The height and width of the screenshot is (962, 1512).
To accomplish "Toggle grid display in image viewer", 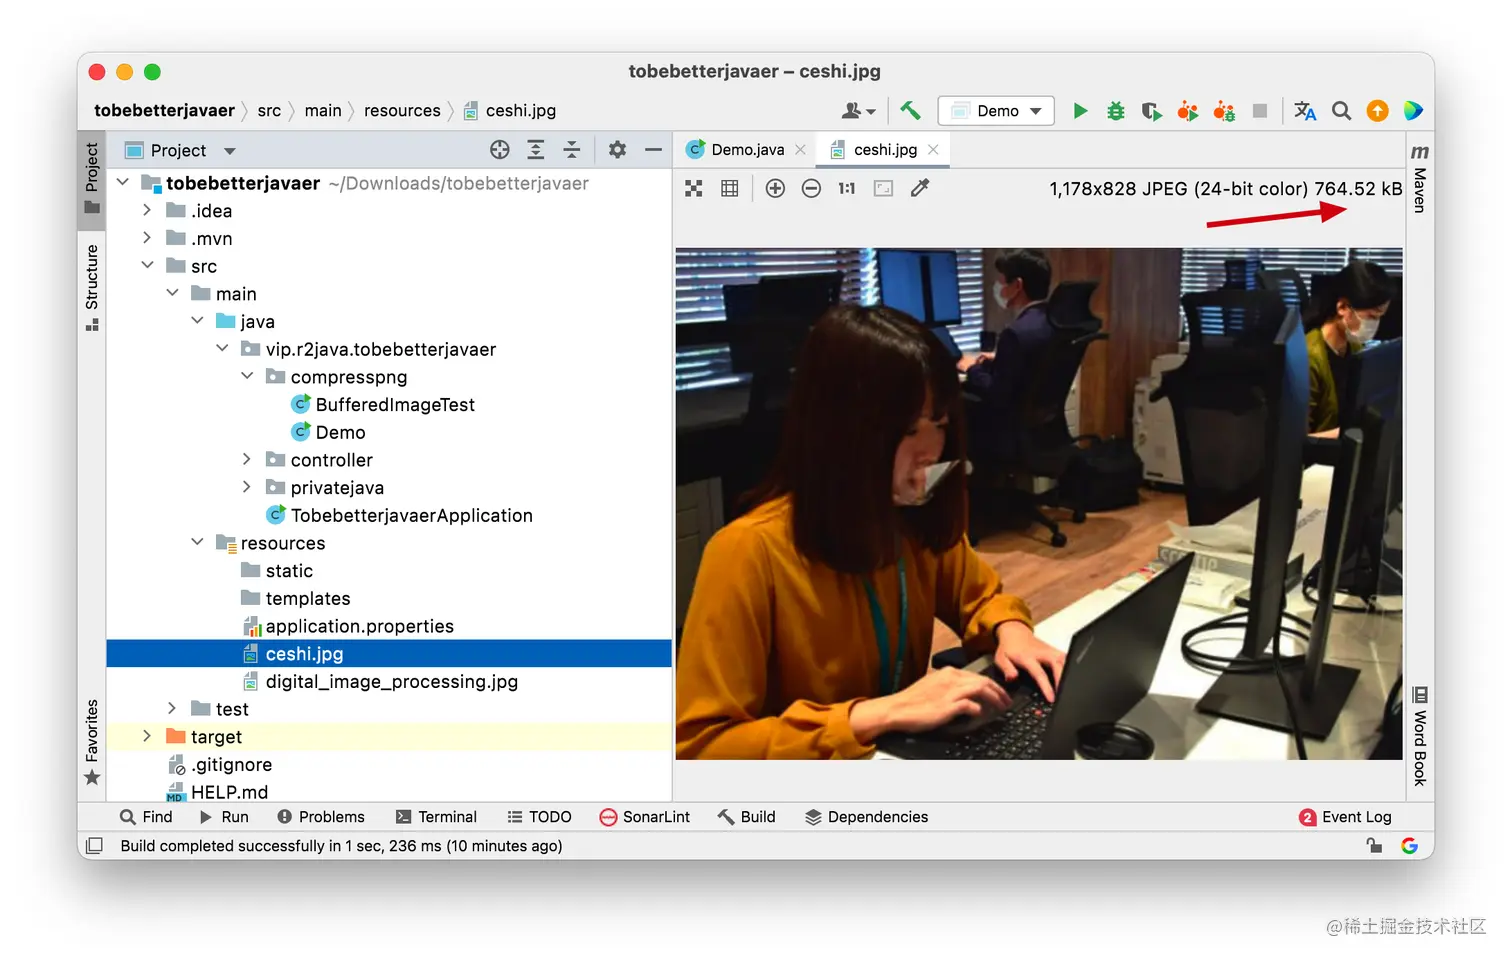I will pos(730,188).
